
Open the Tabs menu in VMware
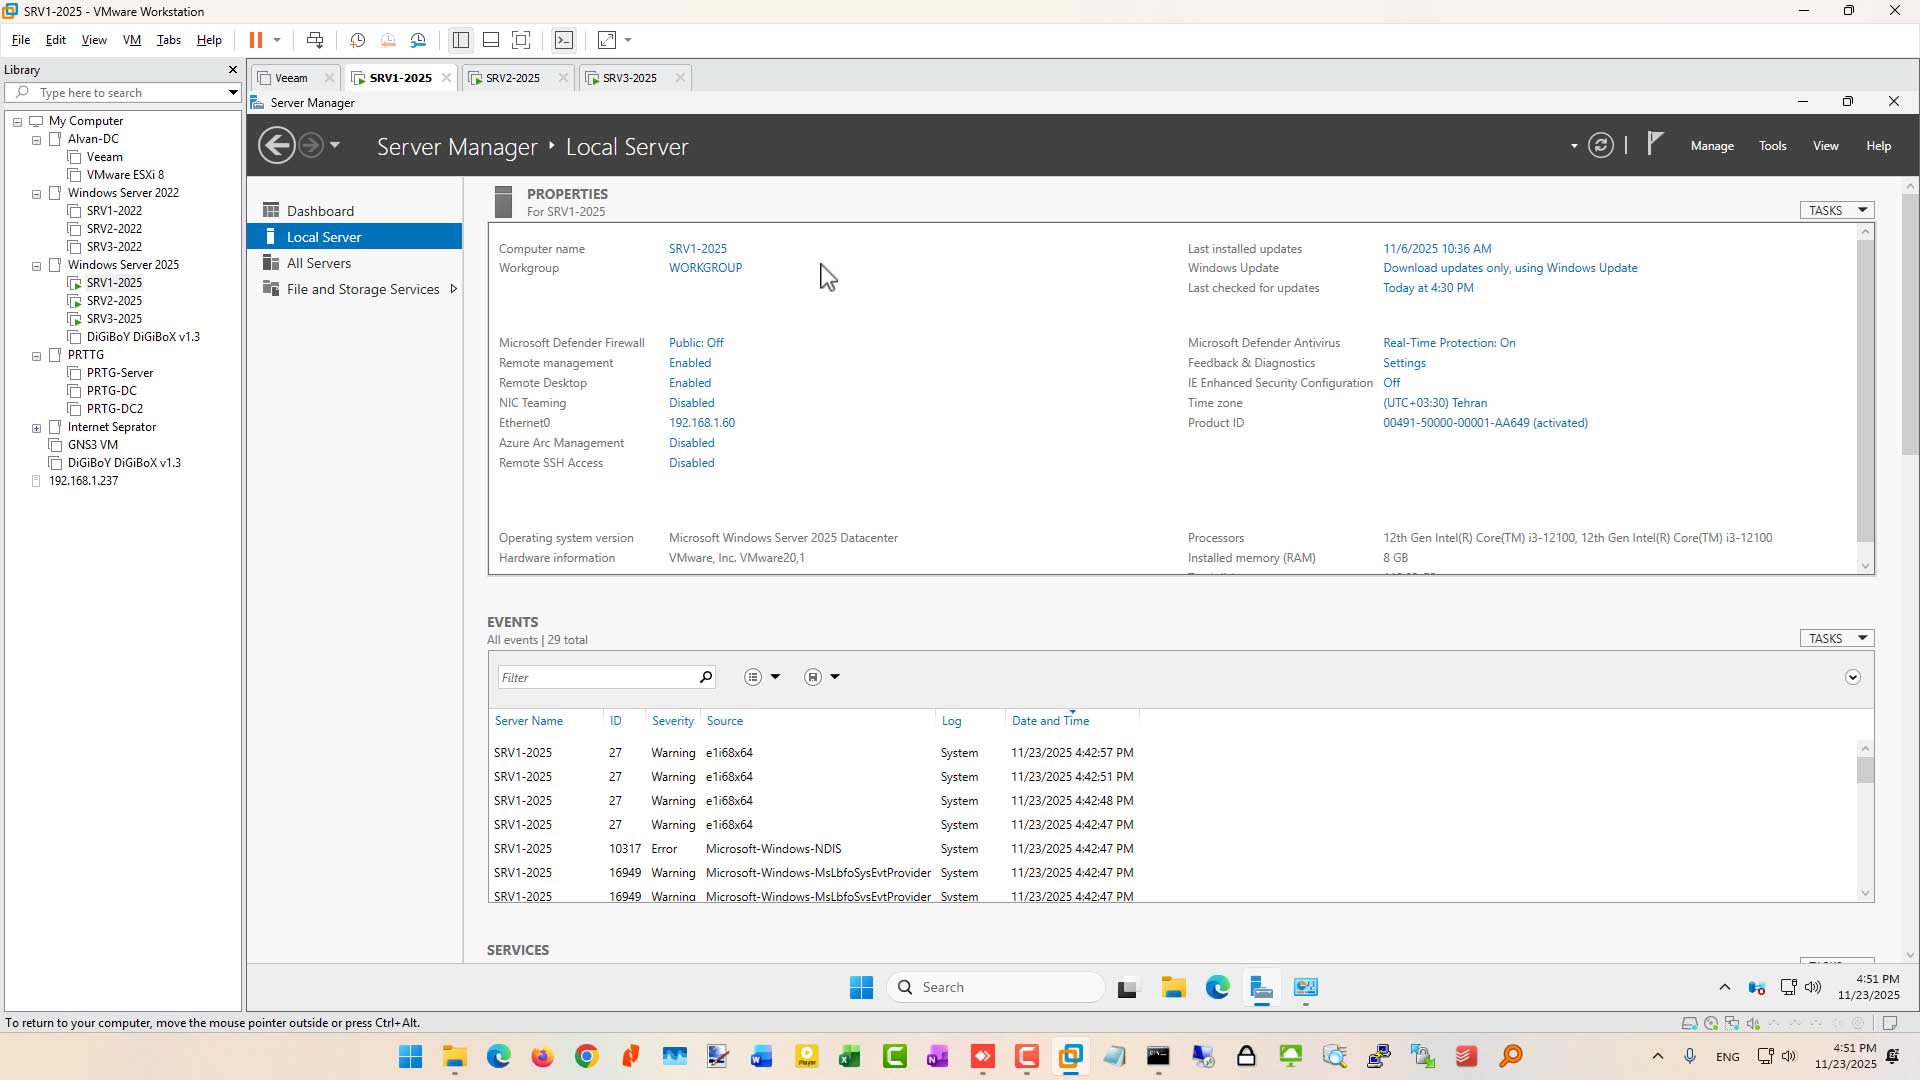pyautogui.click(x=169, y=40)
